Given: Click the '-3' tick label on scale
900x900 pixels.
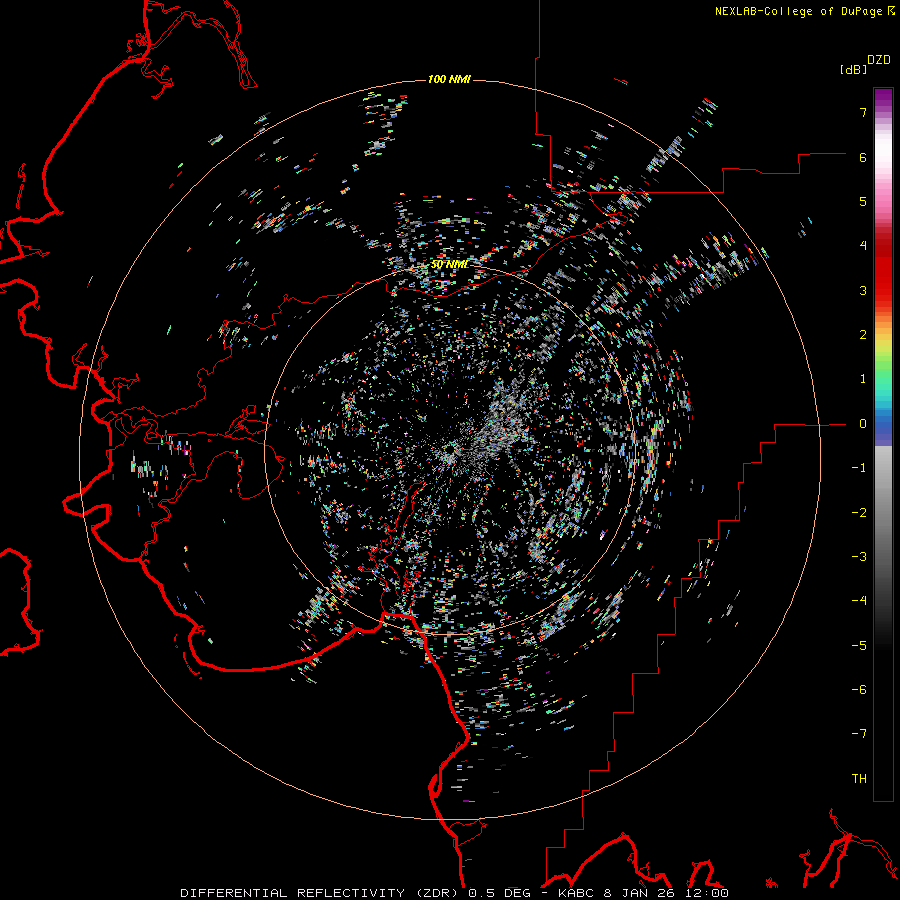Looking at the screenshot, I should point(859,557).
